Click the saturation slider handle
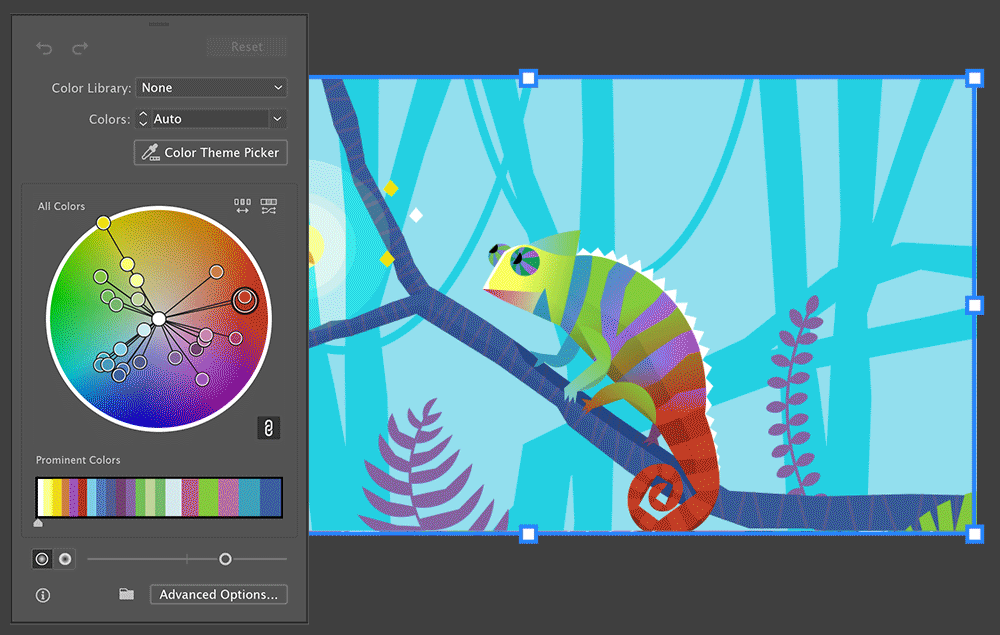The image size is (1000, 635). pyautogui.click(x=226, y=559)
